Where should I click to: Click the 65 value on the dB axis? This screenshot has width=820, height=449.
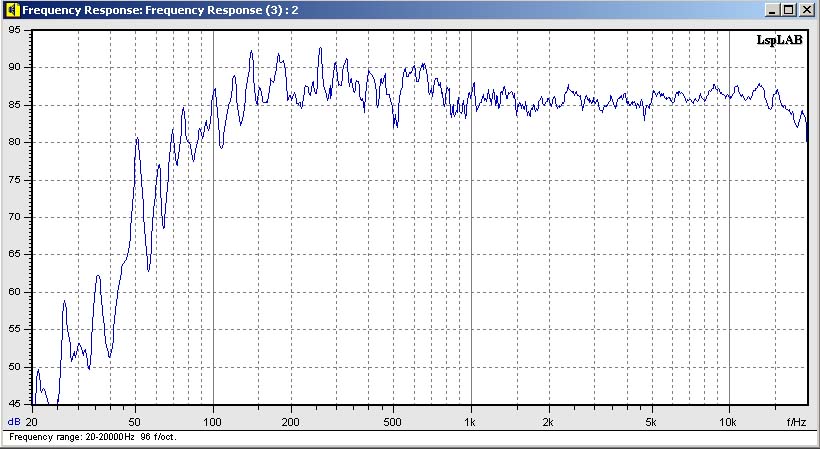point(15,255)
